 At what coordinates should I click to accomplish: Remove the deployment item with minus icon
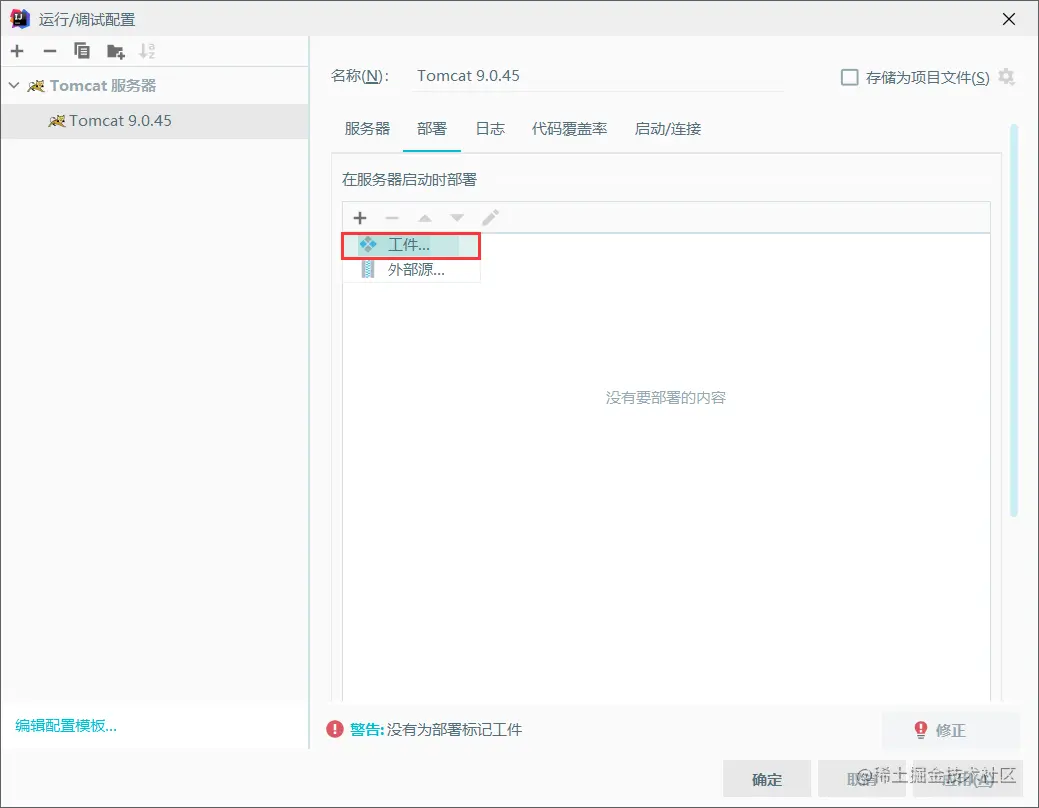click(392, 218)
